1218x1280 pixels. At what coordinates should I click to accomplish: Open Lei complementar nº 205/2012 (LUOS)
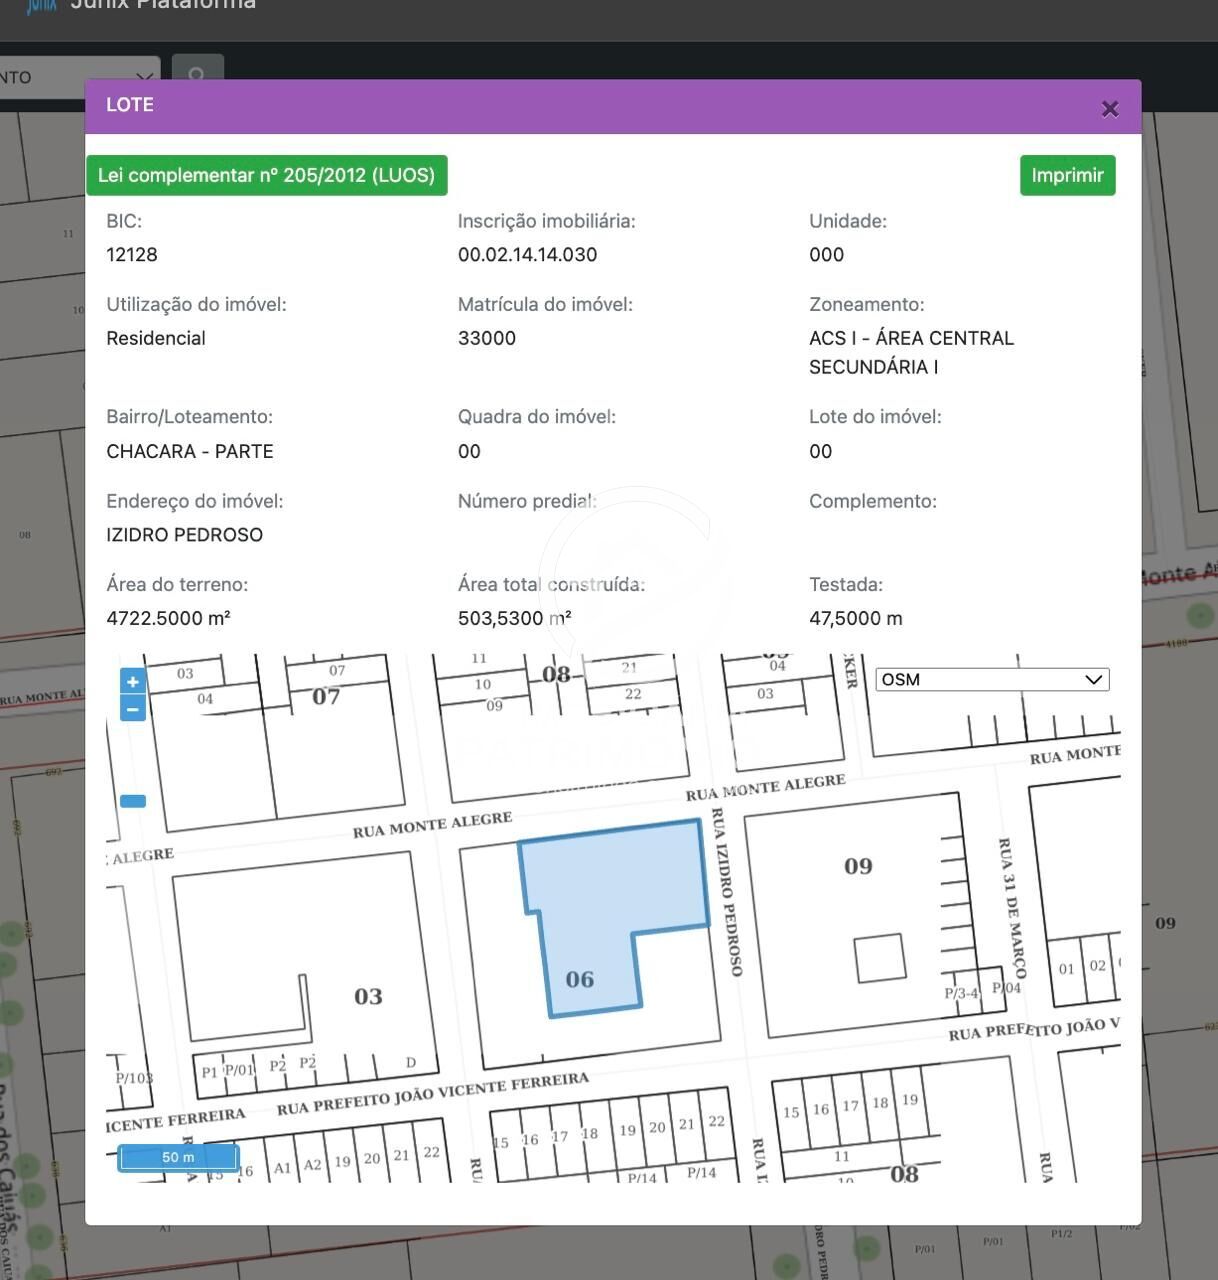[x=266, y=175]
